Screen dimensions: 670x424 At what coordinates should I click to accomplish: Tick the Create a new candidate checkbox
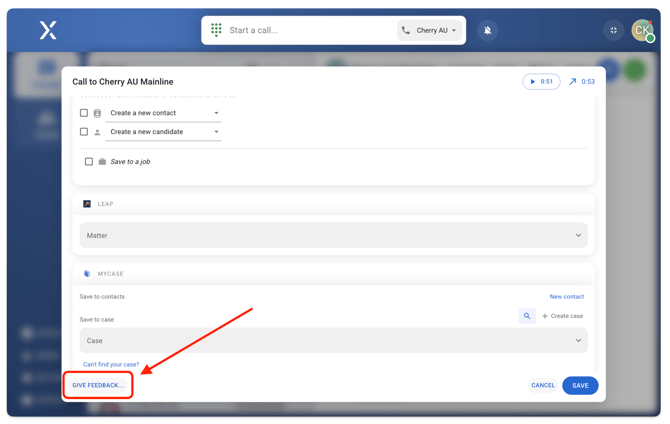[x=84, y=132]
